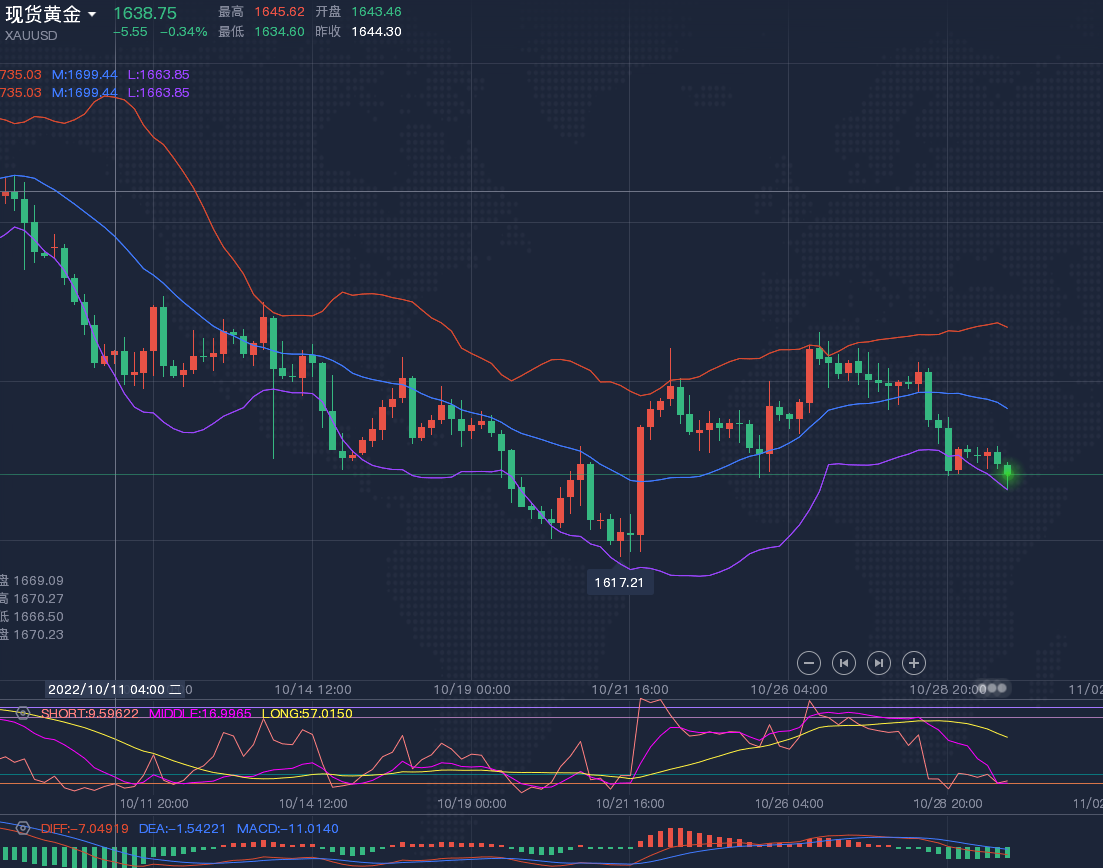The image size is (1103, 868).
Task: Click the three-dot handle on the time axis
Action: pyautogui.click(x=993, y=688)
